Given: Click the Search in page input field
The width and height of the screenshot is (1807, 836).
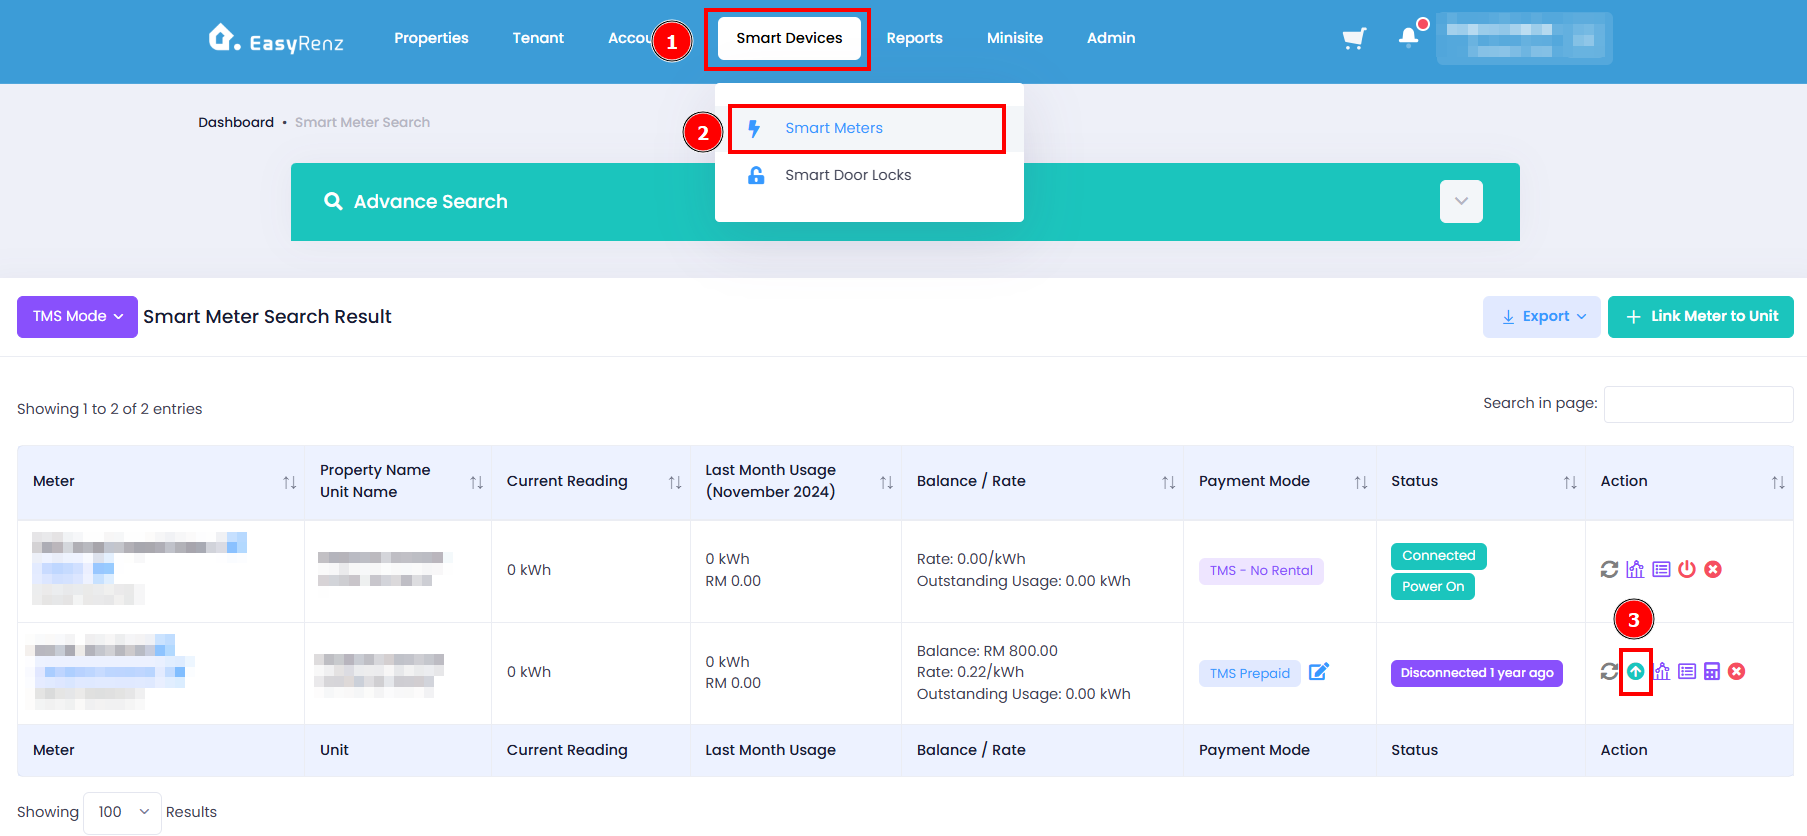Looking at the screenshot, I should (x=1698, y=404).
